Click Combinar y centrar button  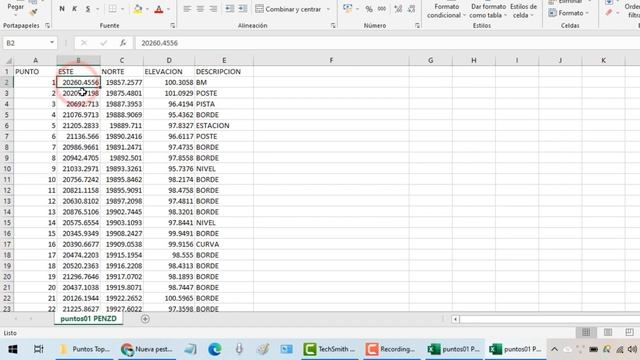coord(288,9)
